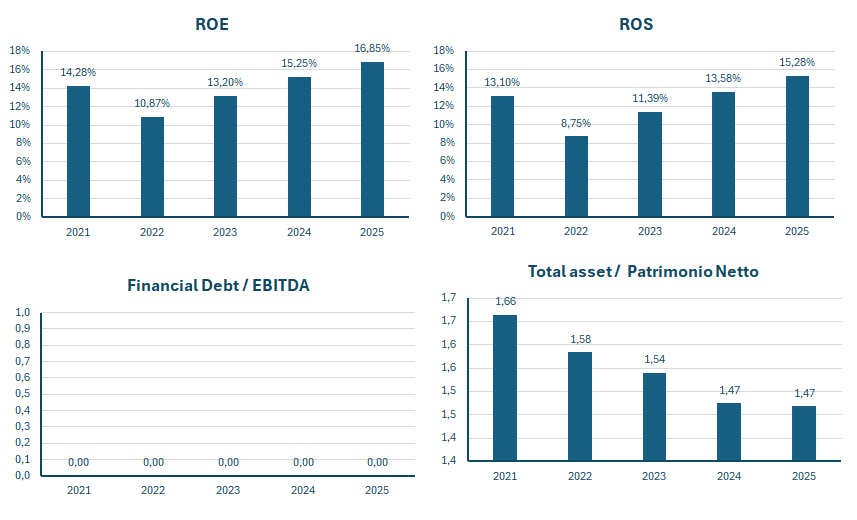Viewport: 857px width, 520px height.
Task: Click the 0,00 label above 2021 in Financial Debt chart
Action: click(79, 463)
